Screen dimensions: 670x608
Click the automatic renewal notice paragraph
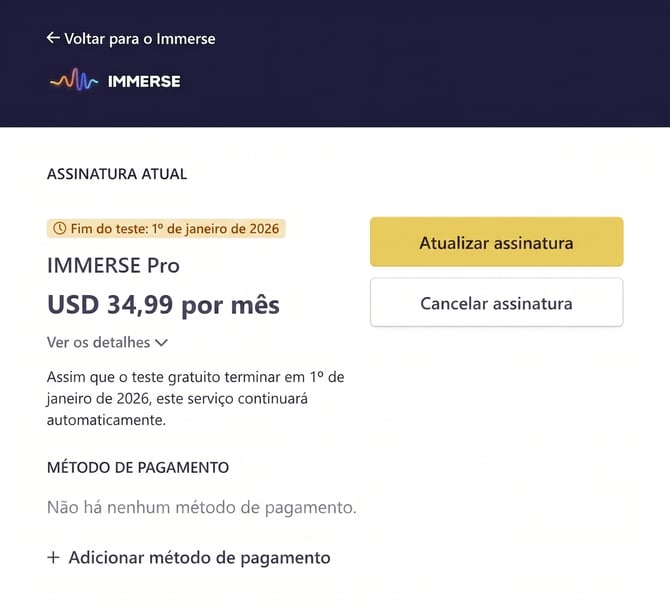[196, 399]
